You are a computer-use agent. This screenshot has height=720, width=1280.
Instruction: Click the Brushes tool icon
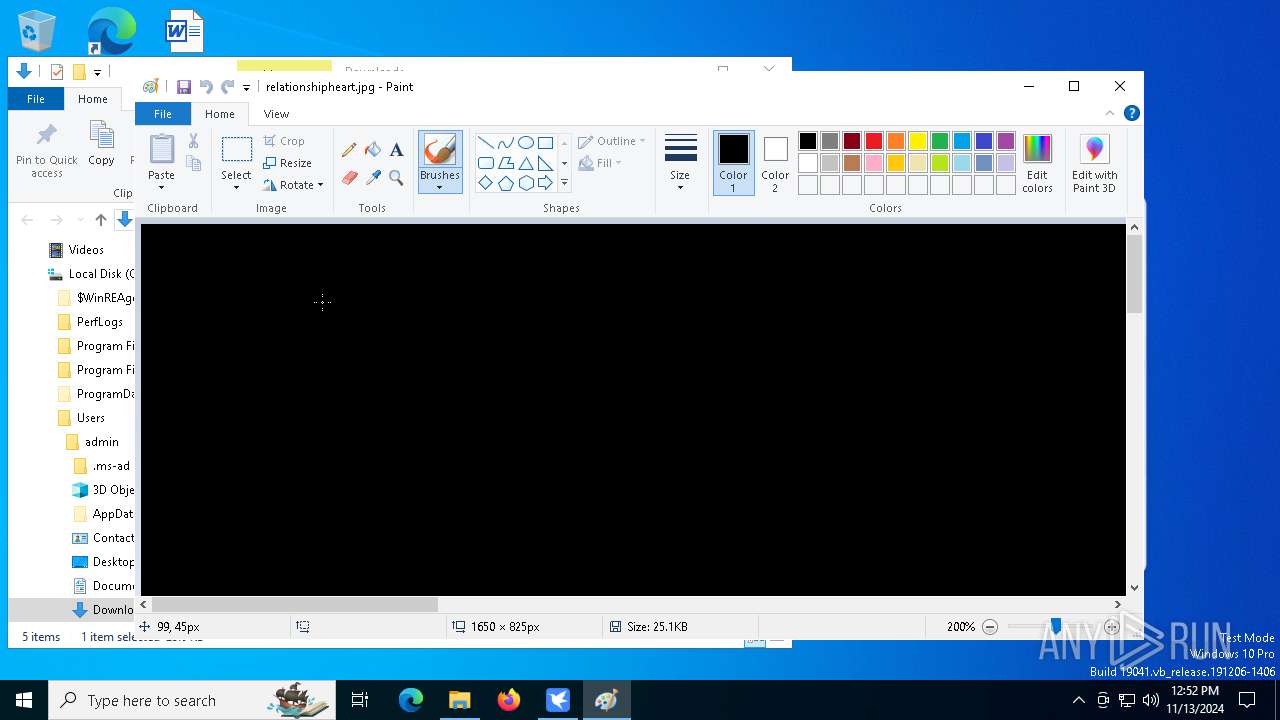click(x=440, y=150)
